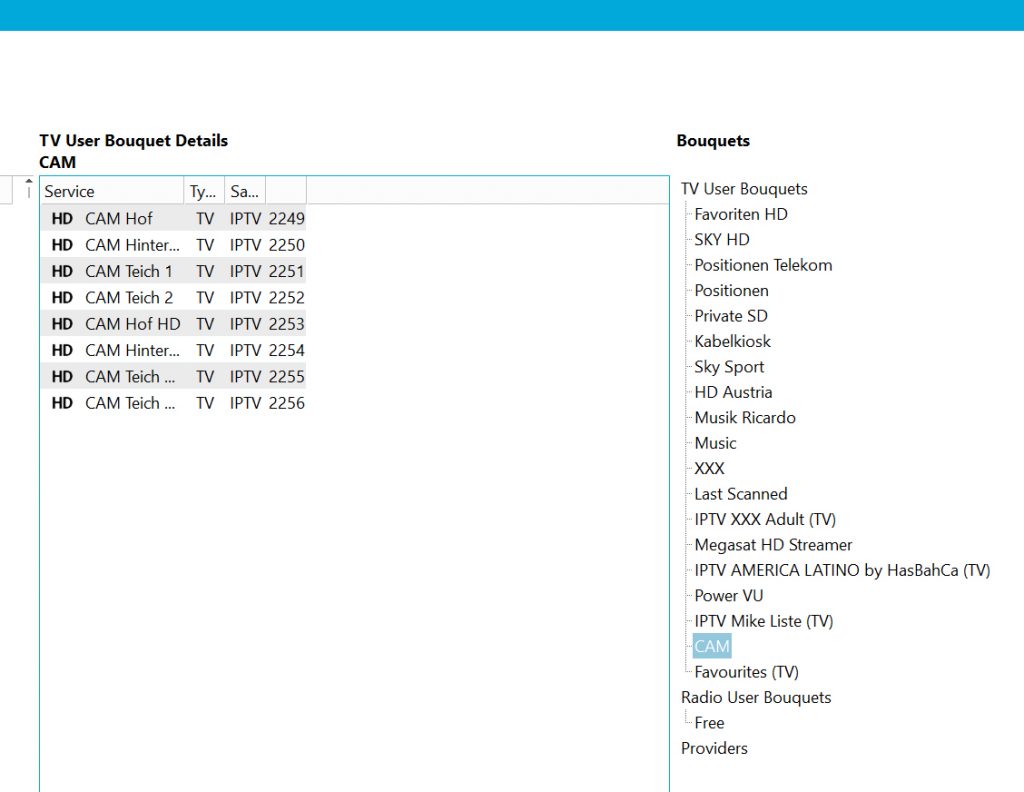Click the number 2252 cell

point(286,298)
